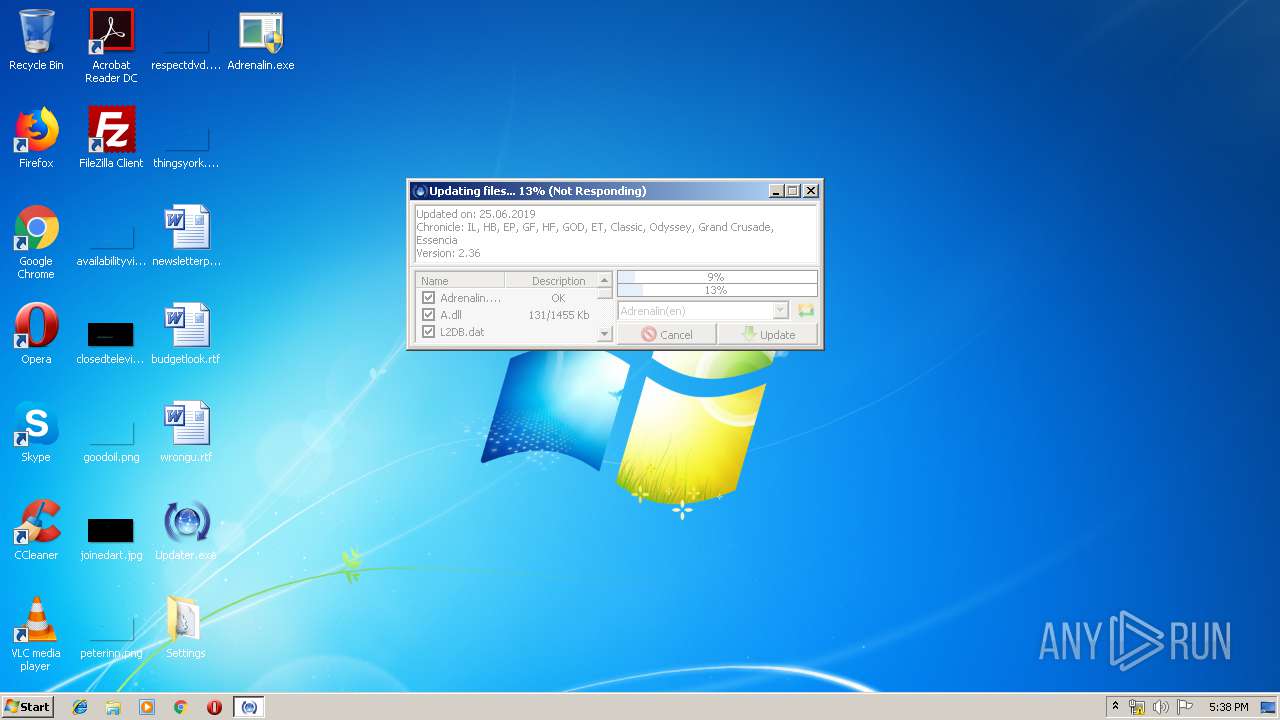1280x720 pixels.
Task: Select thingsyork file icon
Action: point(186,144)
